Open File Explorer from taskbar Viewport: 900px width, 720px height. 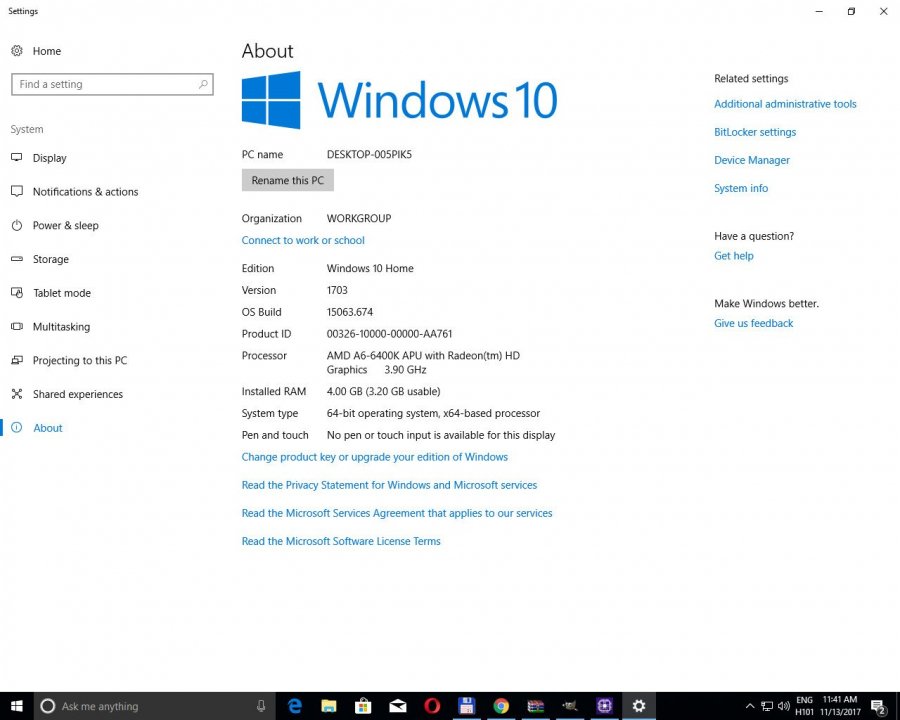[329, 706]
